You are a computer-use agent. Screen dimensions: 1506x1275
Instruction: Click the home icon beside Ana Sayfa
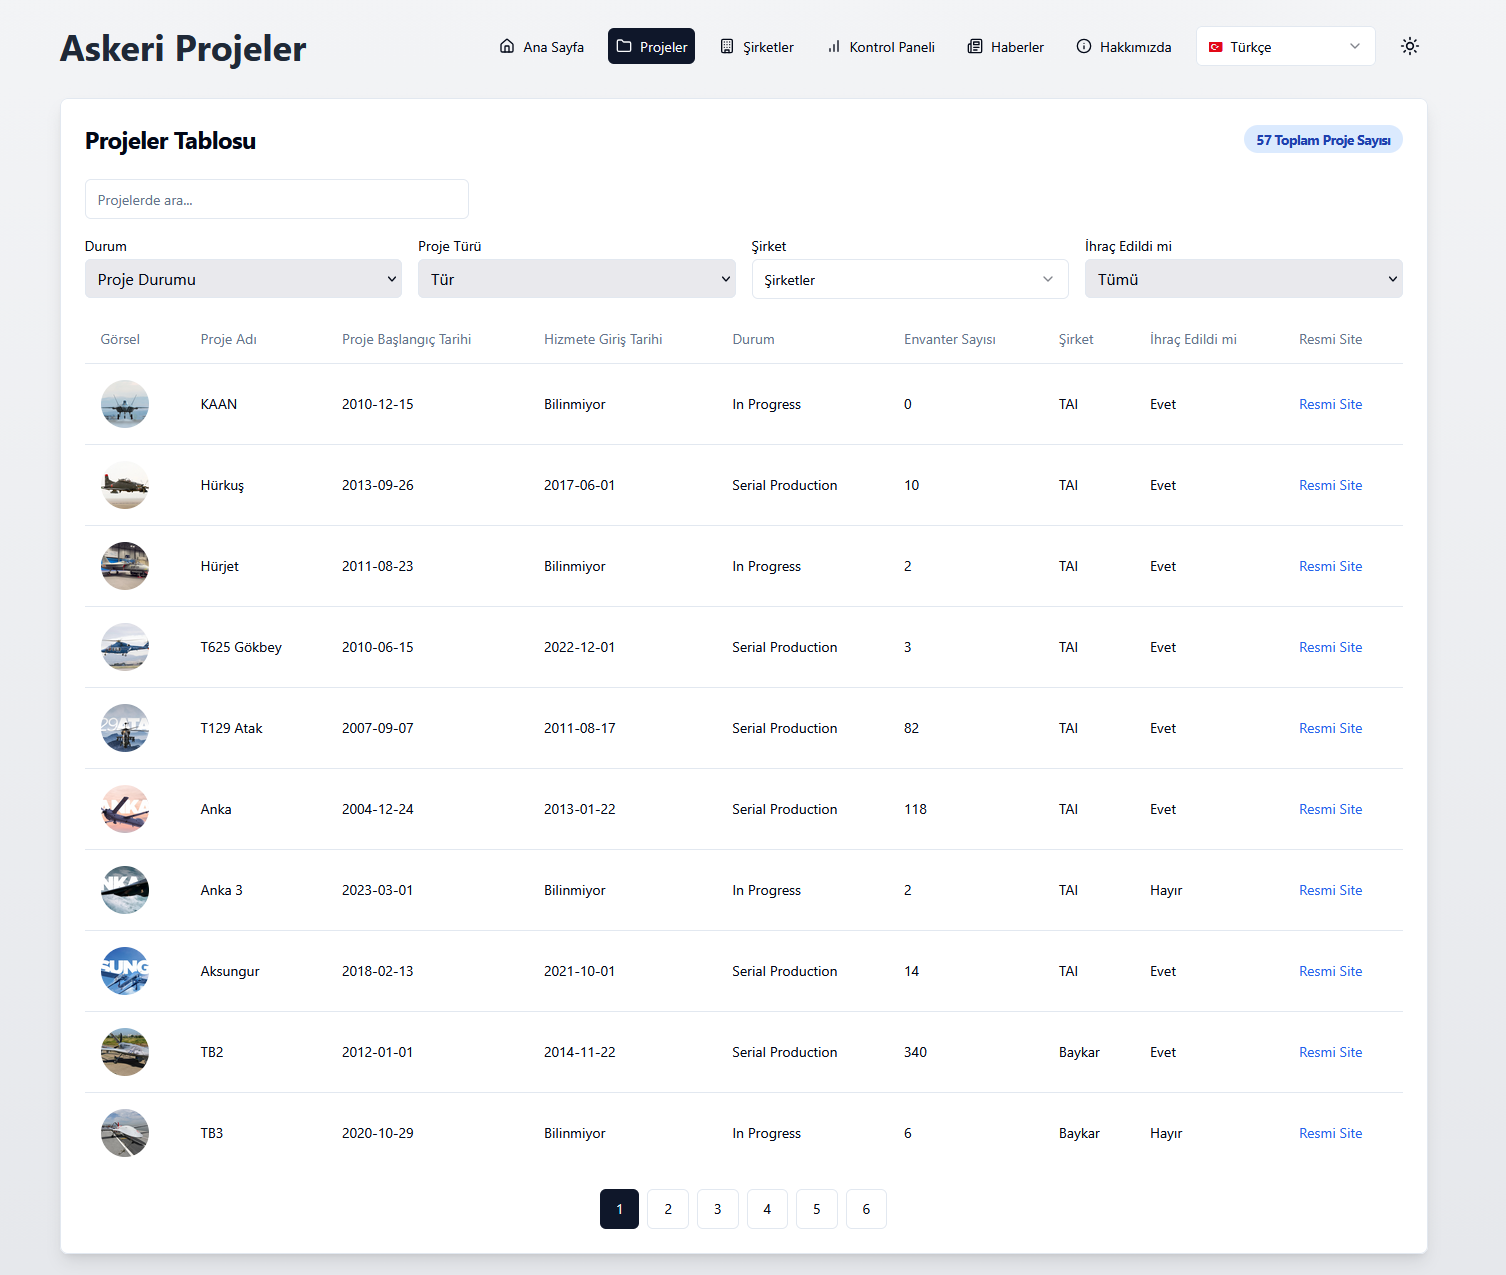click(x=507, y=46)
